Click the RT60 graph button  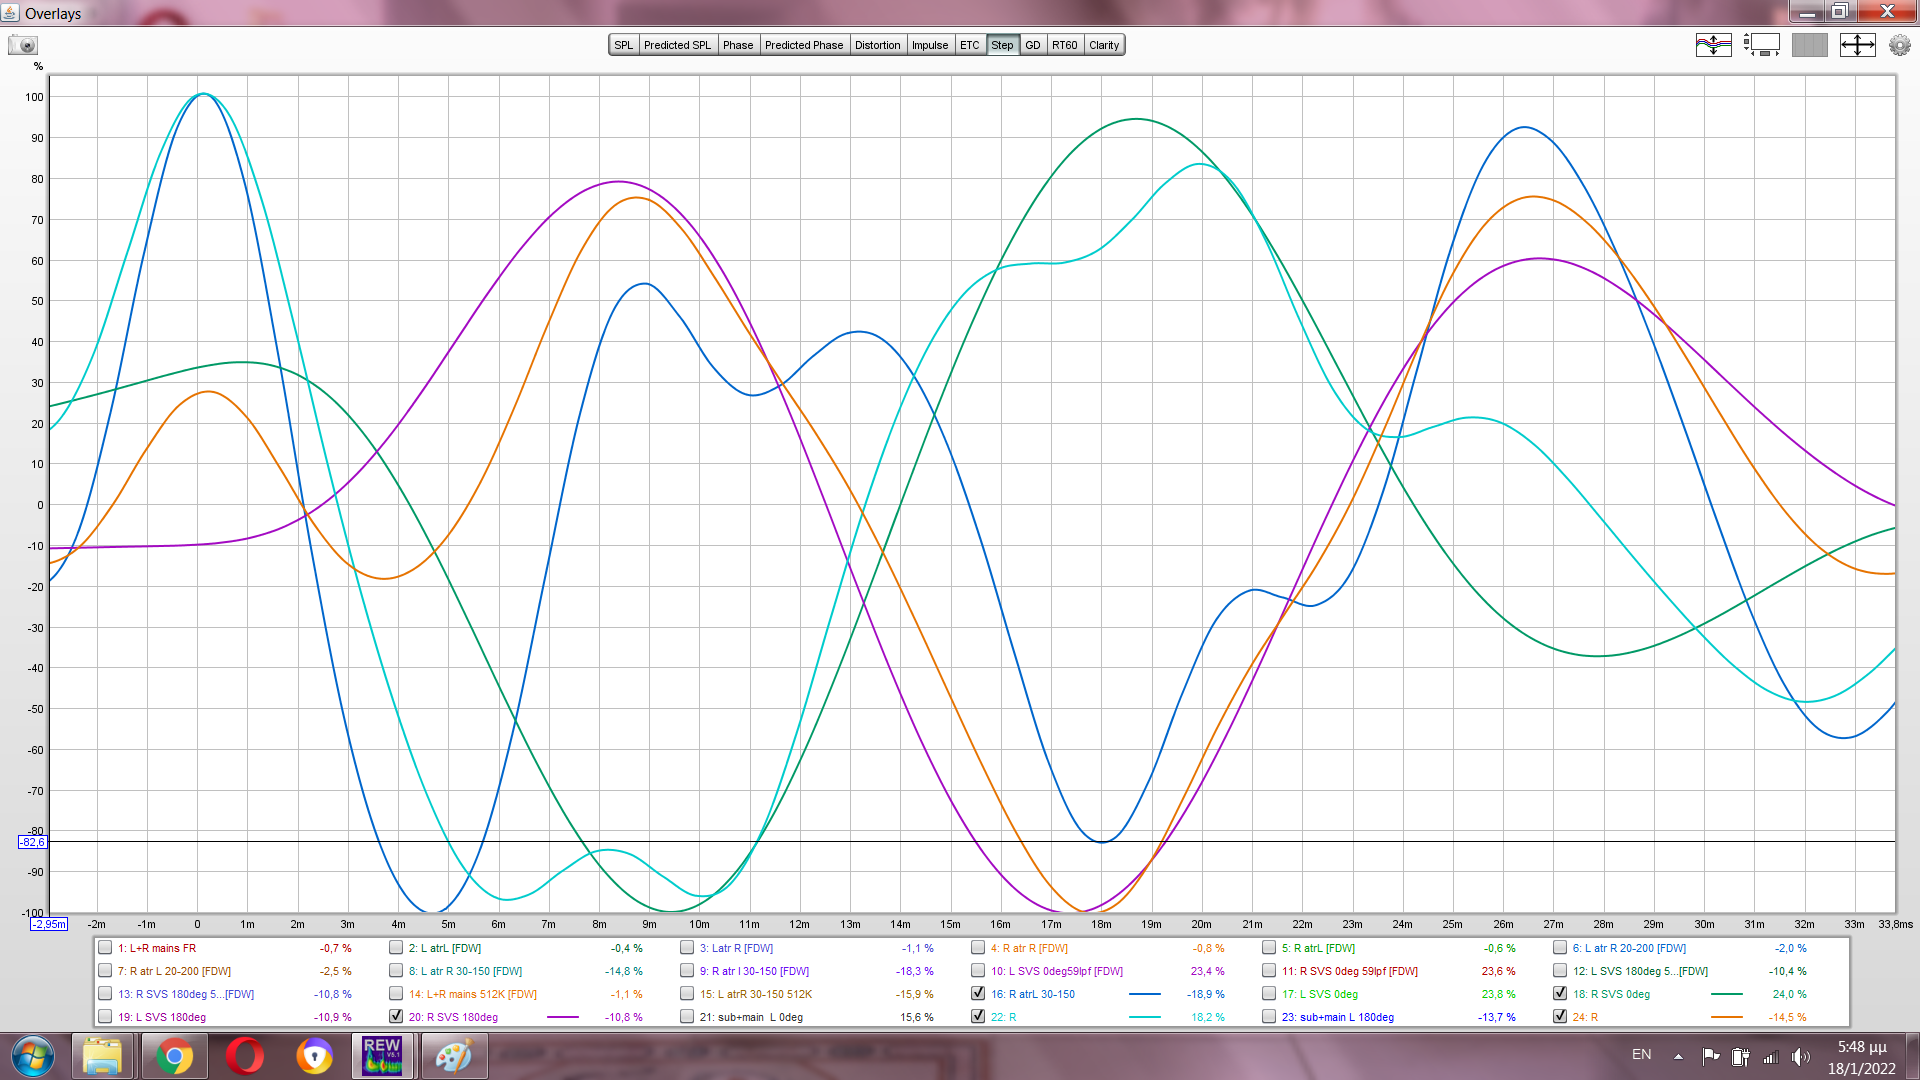tap(1064, 45)
